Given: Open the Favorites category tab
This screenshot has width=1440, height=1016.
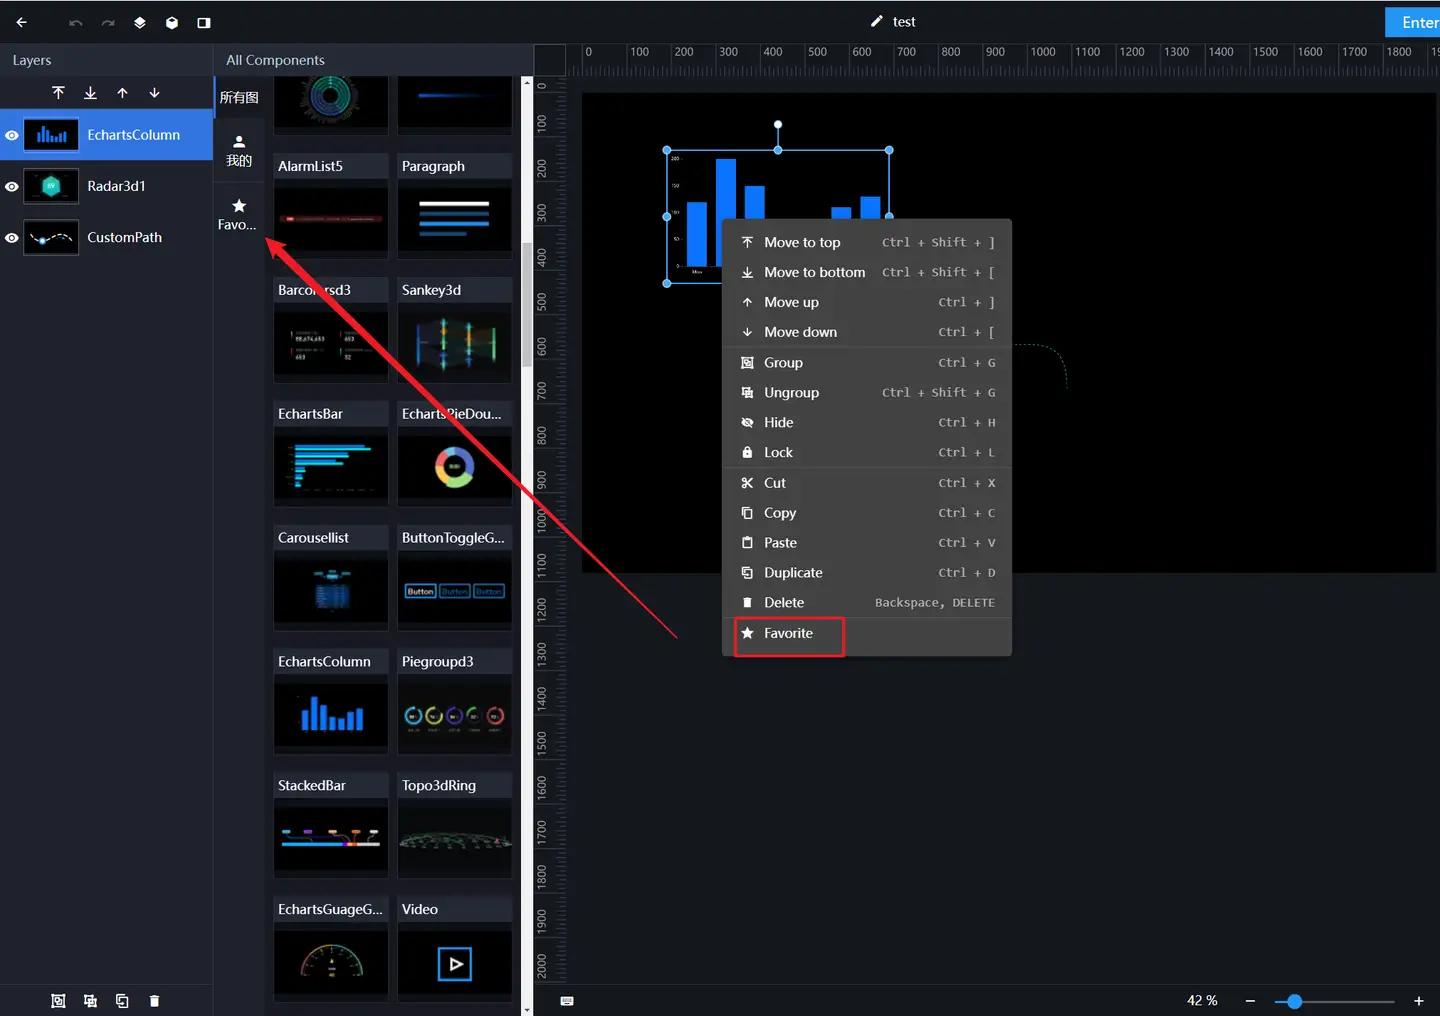Looking at the screenshot, I should pyautogui.click(x=238, y=214).
